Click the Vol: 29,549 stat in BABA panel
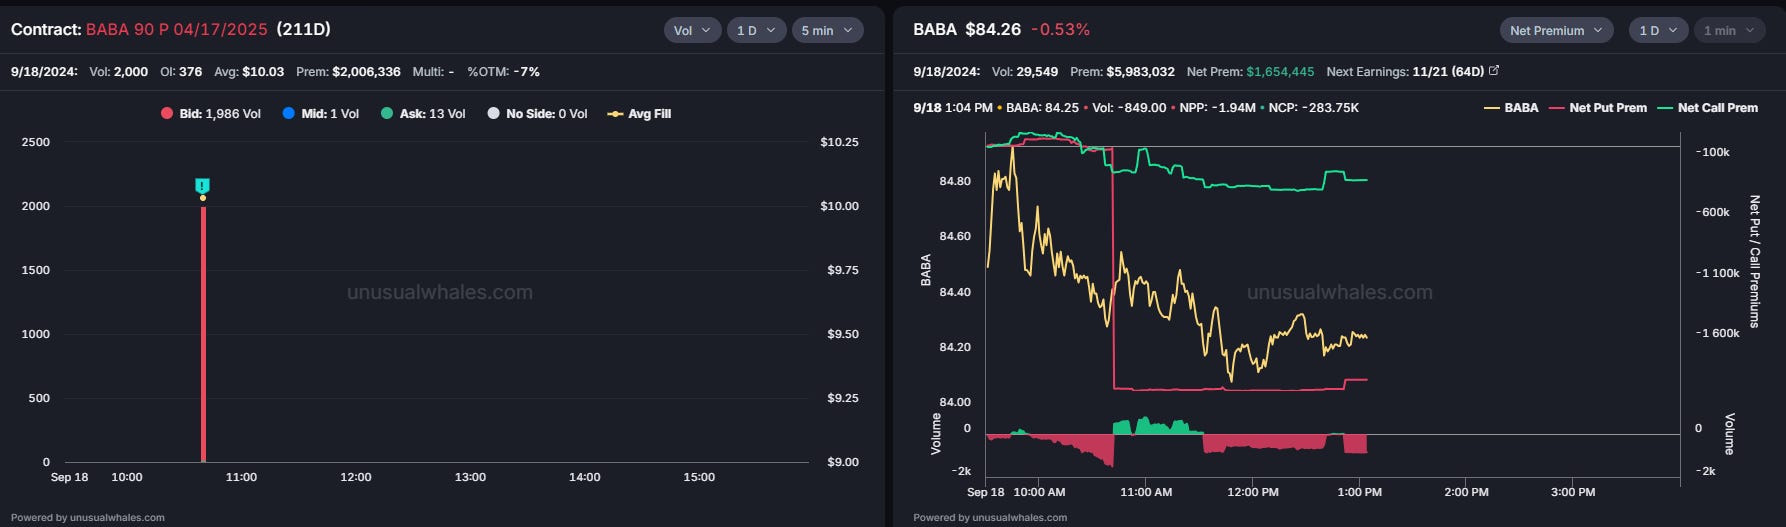This screenshot has width=1786, height=527. click(1025, 72)
